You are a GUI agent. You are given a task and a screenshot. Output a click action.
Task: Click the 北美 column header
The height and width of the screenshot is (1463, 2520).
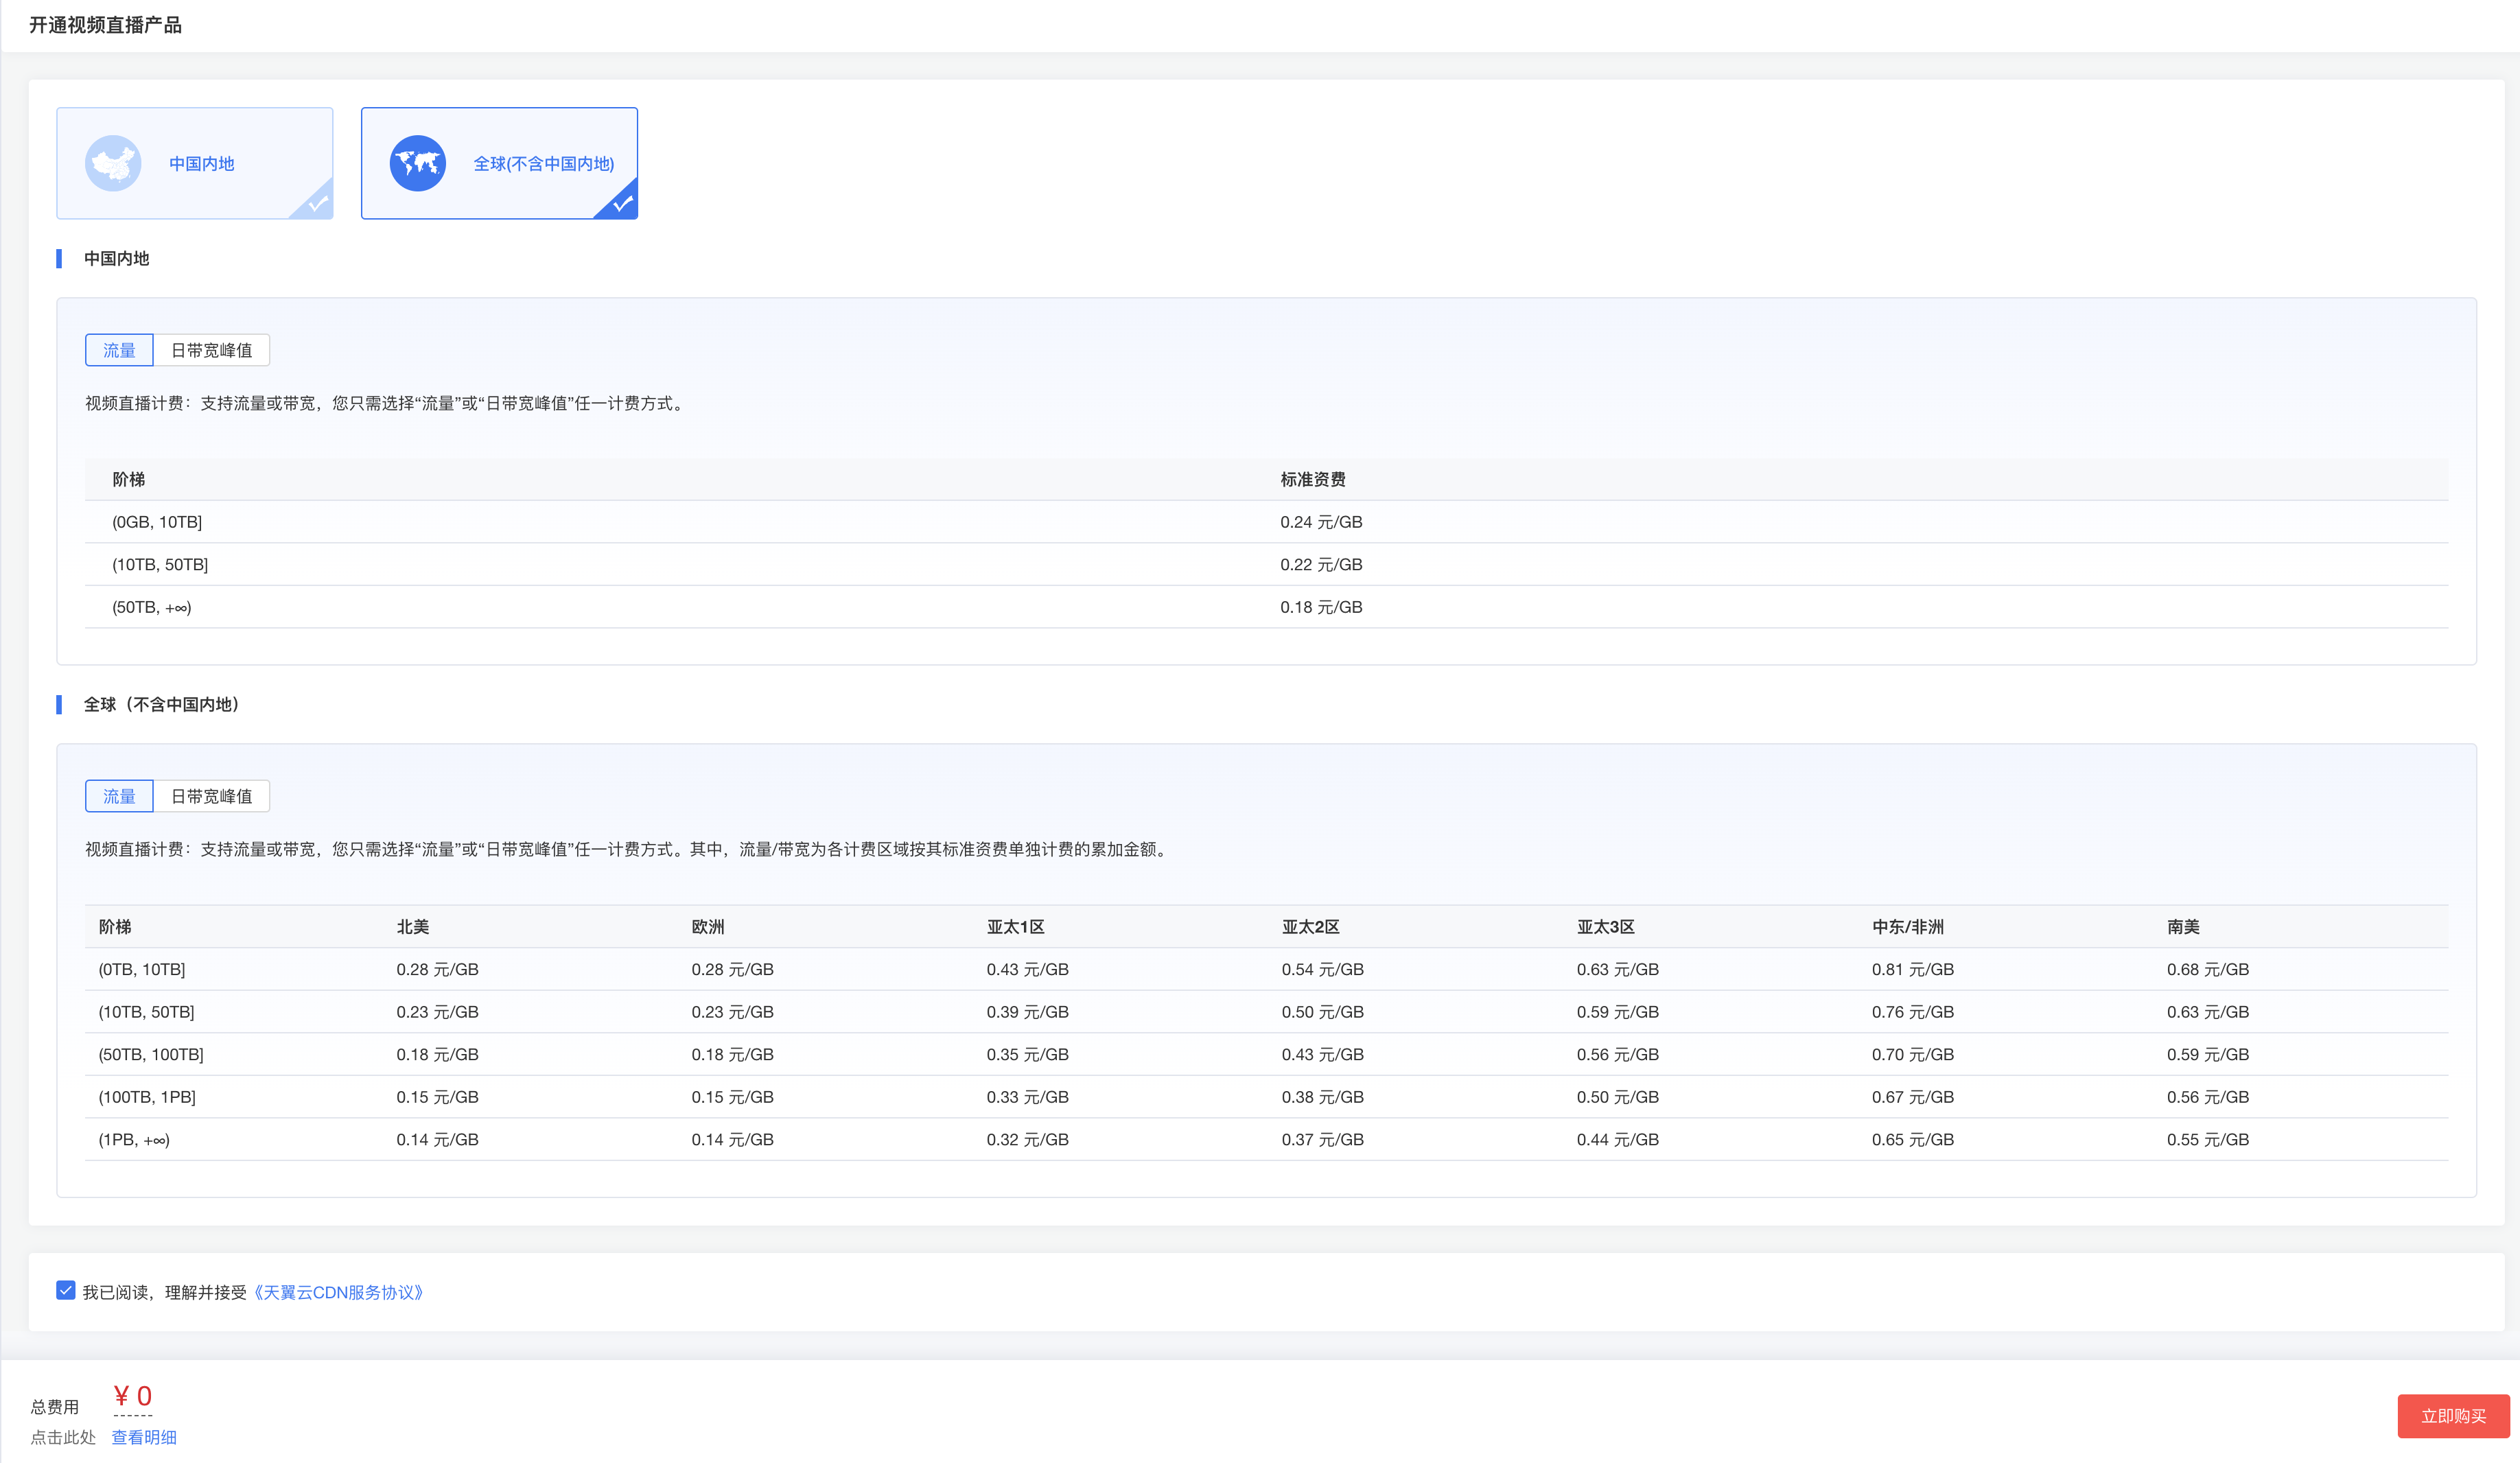(x=412, y=926)
